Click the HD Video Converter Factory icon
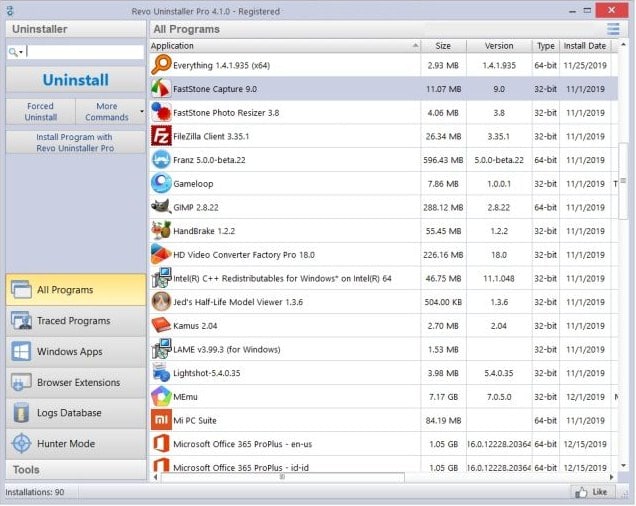 tap(161, 254)
